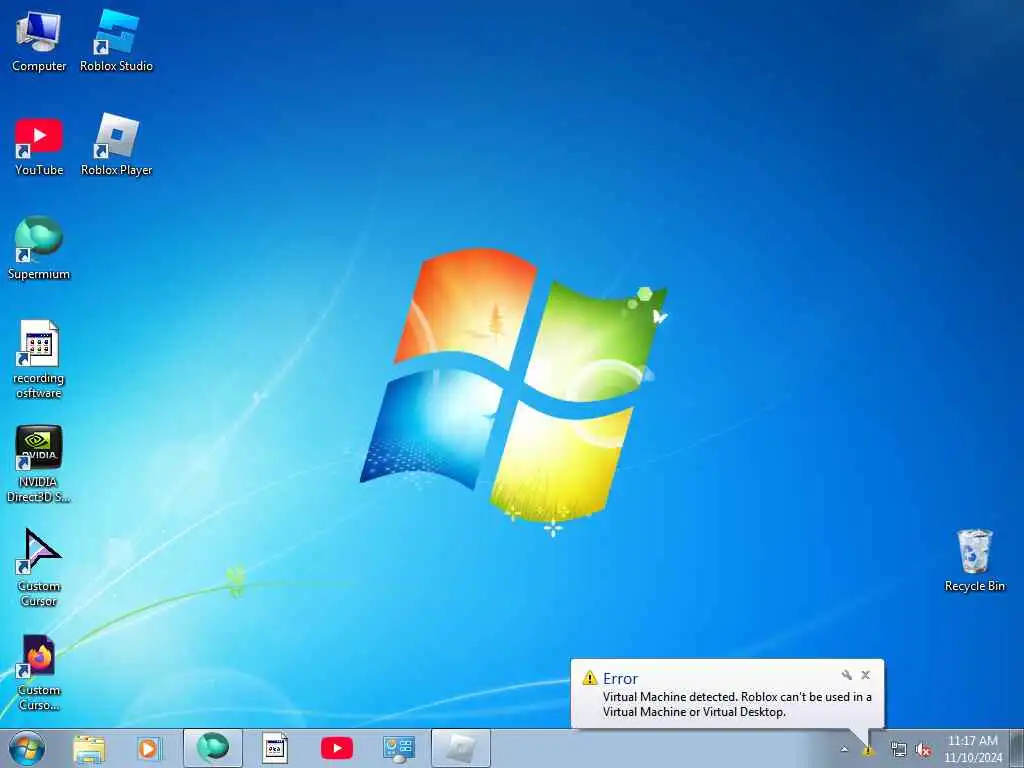This screenshot has height=768, width=1024.
Task: Click the Error balloon title
Action: [x=620, y=679]
